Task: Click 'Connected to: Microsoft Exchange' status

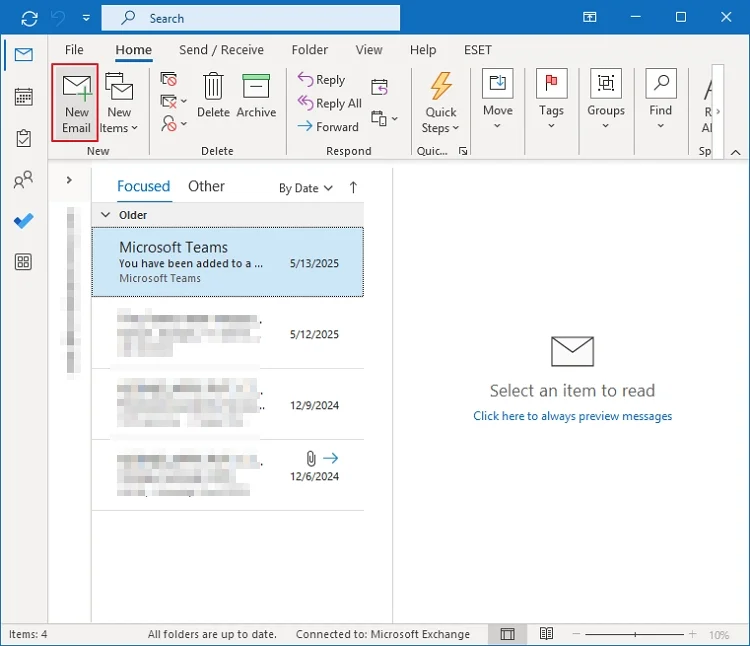Action: pyautogui.click(x=383, y=634)
